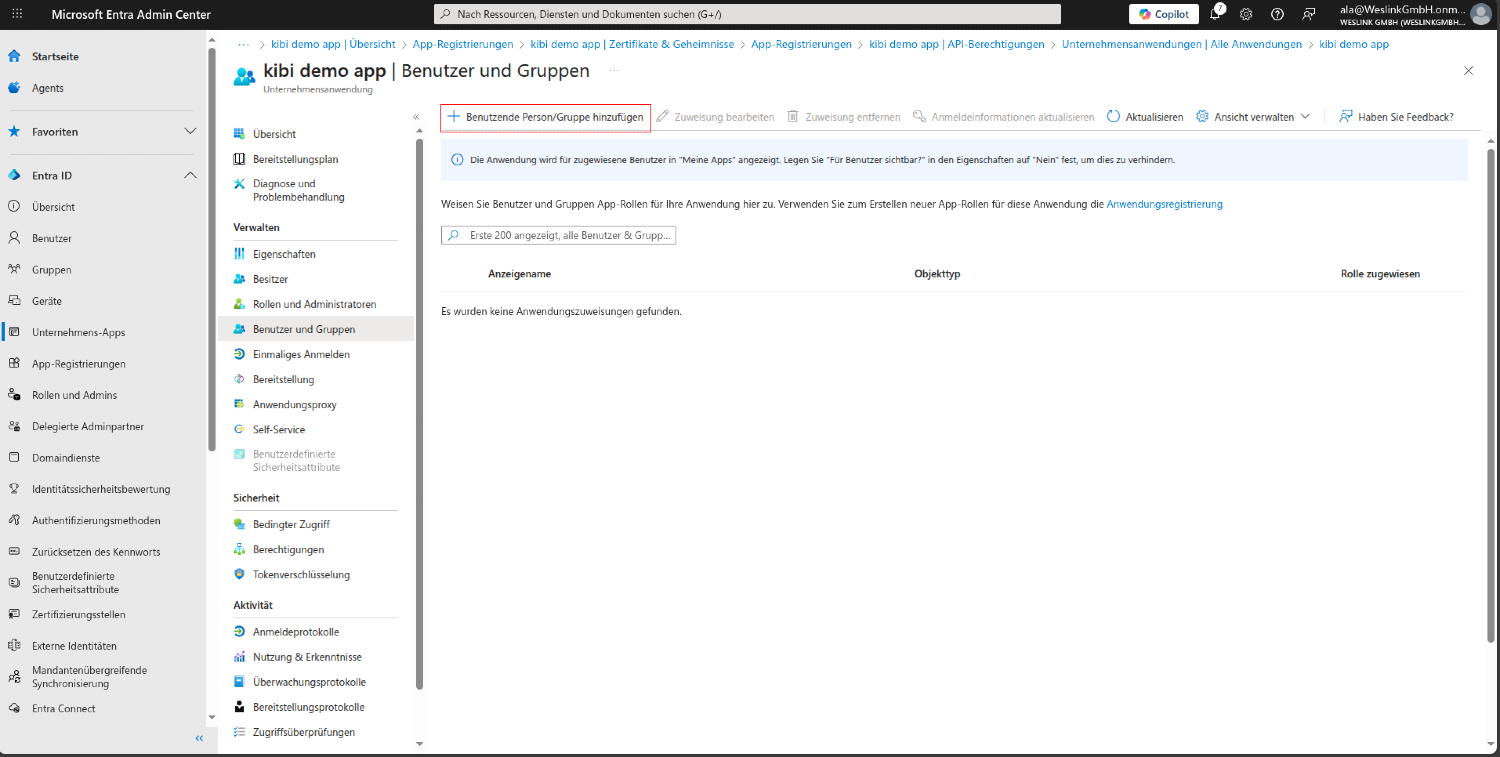
Task: Click the Unternehmensanwendungen | Alle Anwendungen breadcrumb
Action: coord(1182,44)
